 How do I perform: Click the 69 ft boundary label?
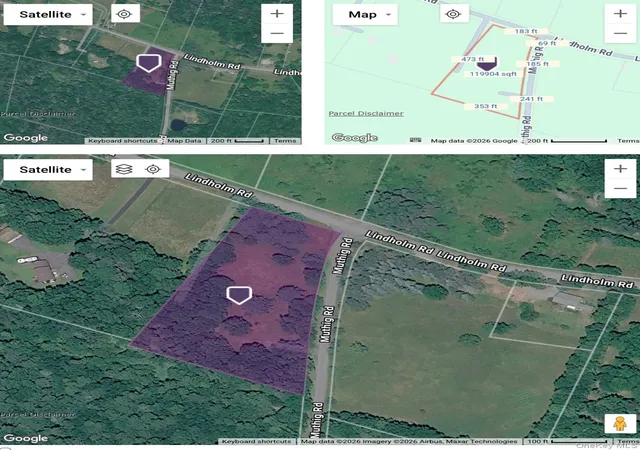tap(547, 43)
